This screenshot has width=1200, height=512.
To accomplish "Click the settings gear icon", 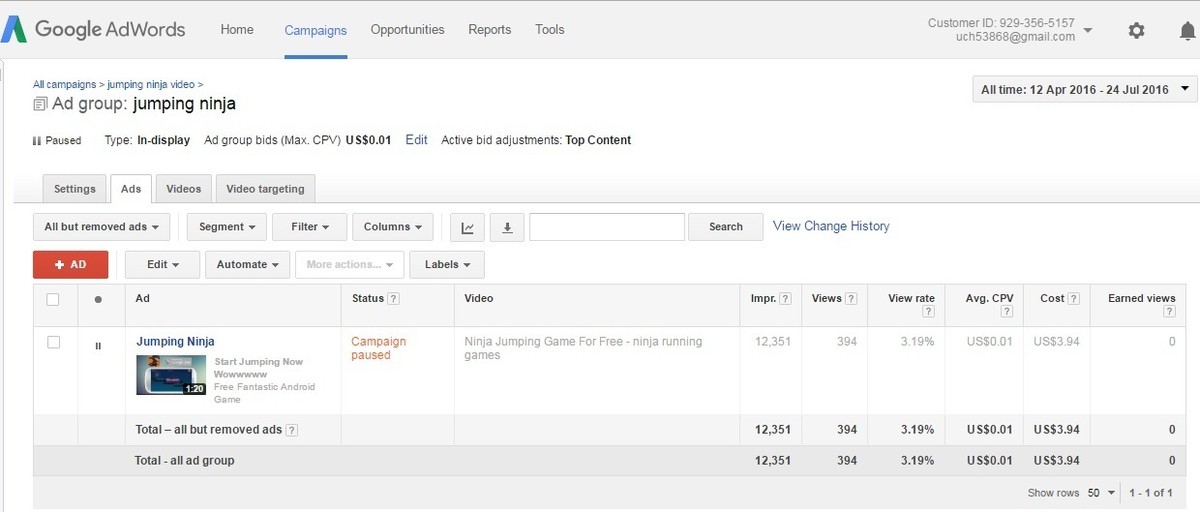I will pyautogui.click(x=1136, y=30).
